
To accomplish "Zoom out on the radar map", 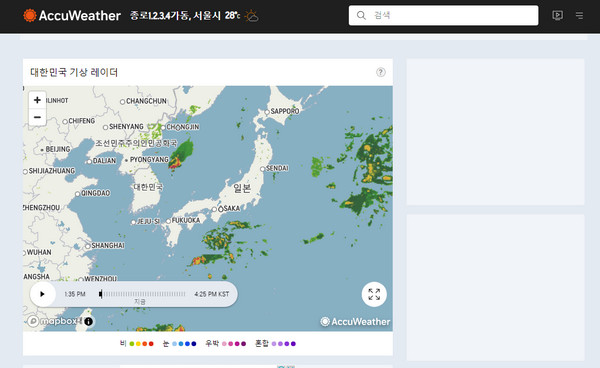I will pyautogui.click(x=37, y=117).
